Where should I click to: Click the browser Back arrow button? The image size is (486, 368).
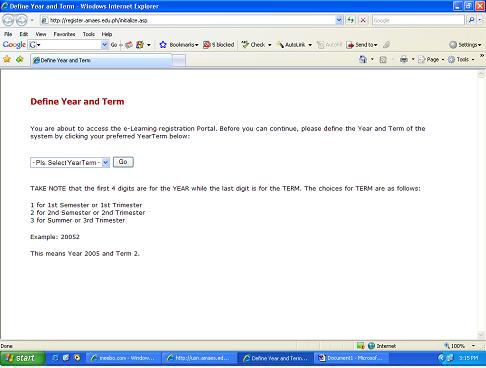click(x=8, y=20)
